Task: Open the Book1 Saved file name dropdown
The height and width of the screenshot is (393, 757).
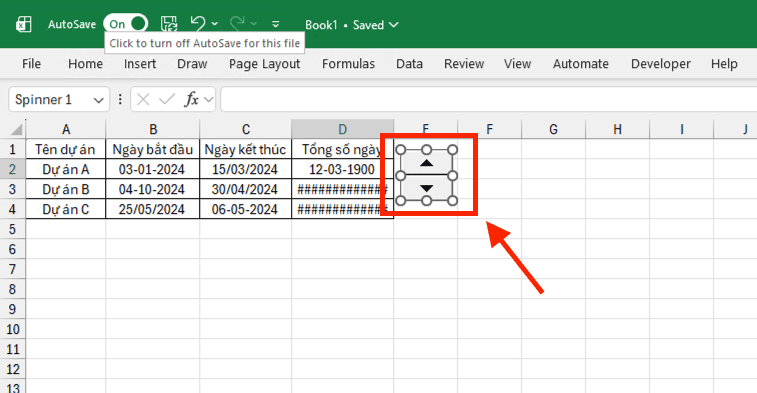Action: (x=352, y=25)
